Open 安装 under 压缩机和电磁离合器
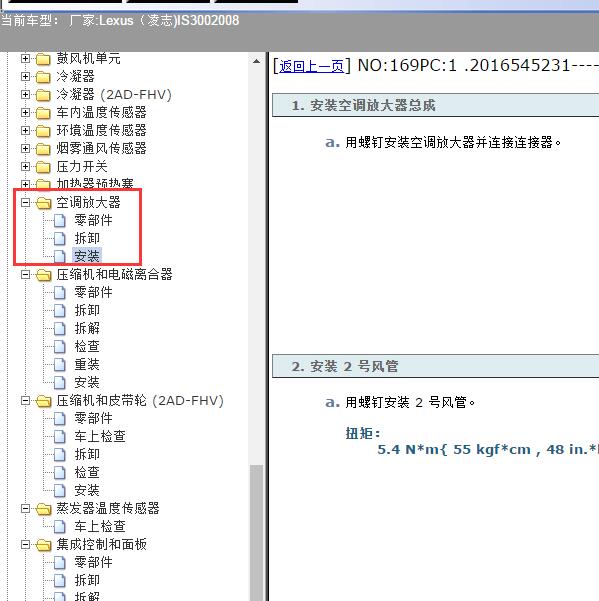The image size is (599, 601). 87,383
